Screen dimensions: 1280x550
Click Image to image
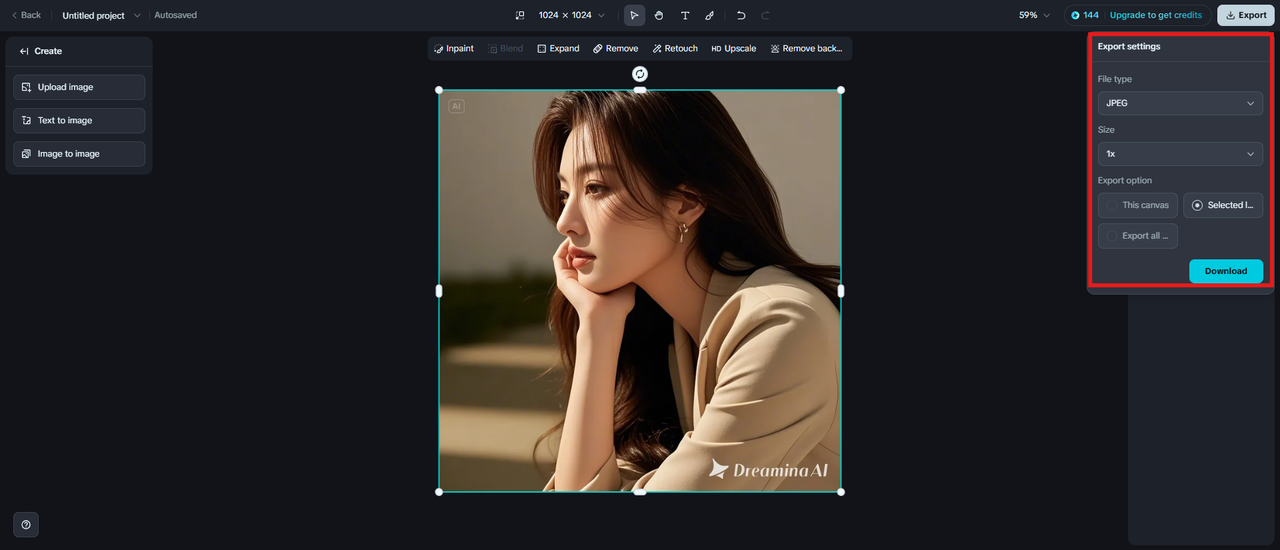coord(79,154)
